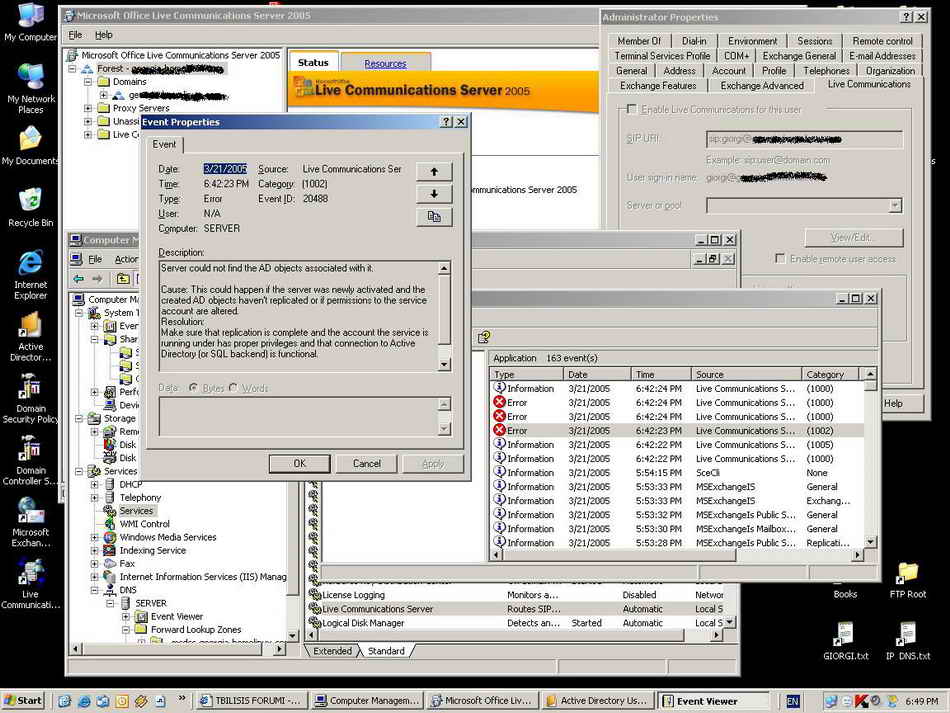The height and width of the screenshot is (713, 950).
Task: Expand Indexing Service tree node
Action: (95, 551)
